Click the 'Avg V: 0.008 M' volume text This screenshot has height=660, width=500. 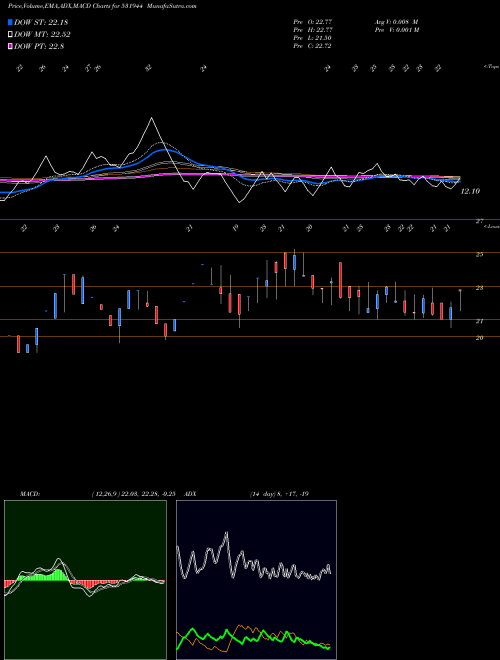pyautogui.click(x=396, y=22)
